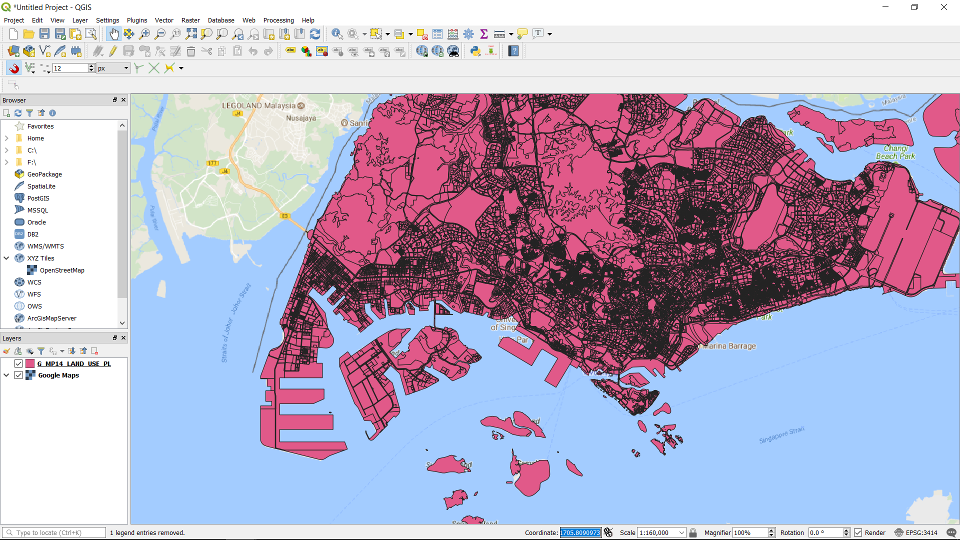960x540 pixels.
Task: Expand the C:\ drive in Browser
Action: (7, 150)
